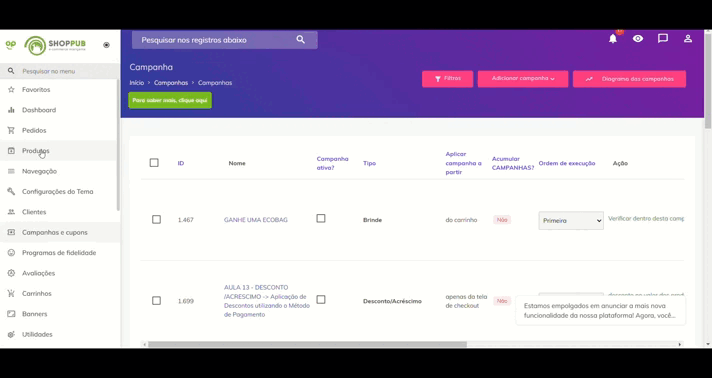This screenshot has height=378, width=712.
Task: Select row checkbox for campaign 1.699
Action: pos(156,301)
